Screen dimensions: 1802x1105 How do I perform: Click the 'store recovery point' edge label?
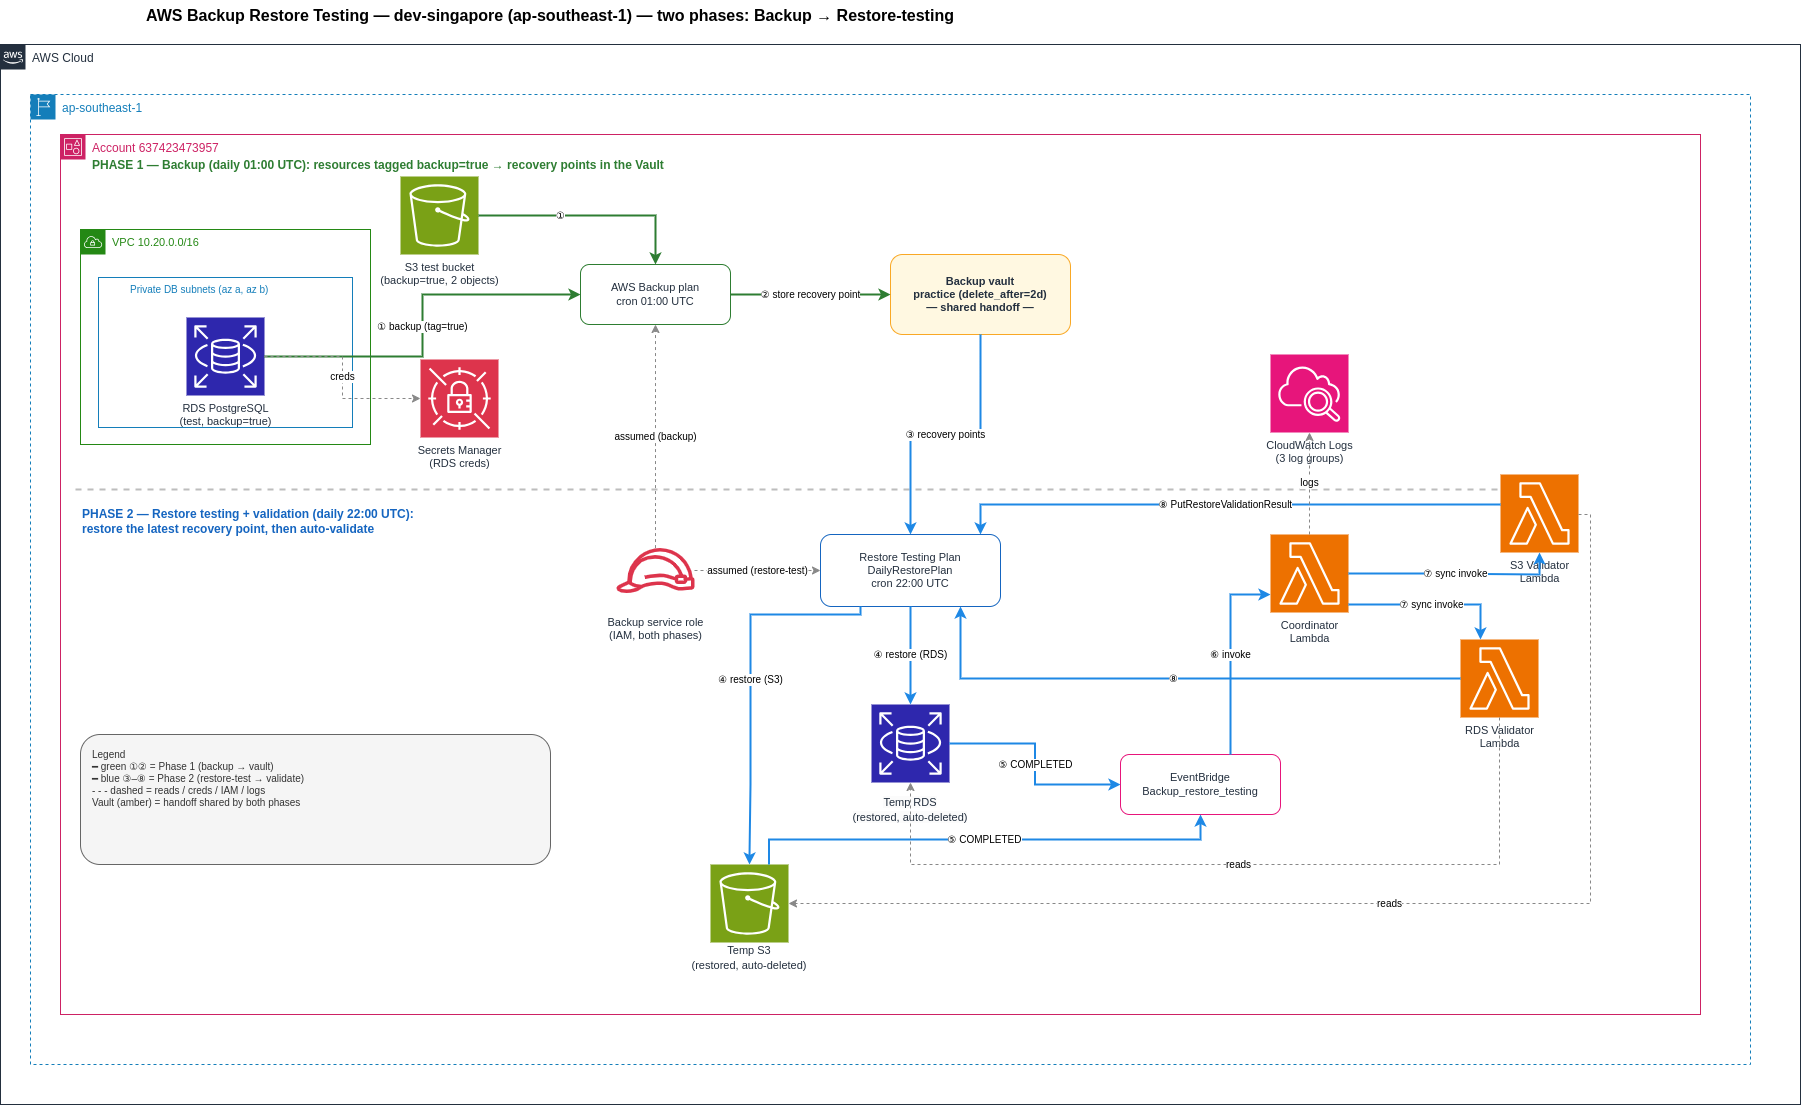[x=810, y=294]
